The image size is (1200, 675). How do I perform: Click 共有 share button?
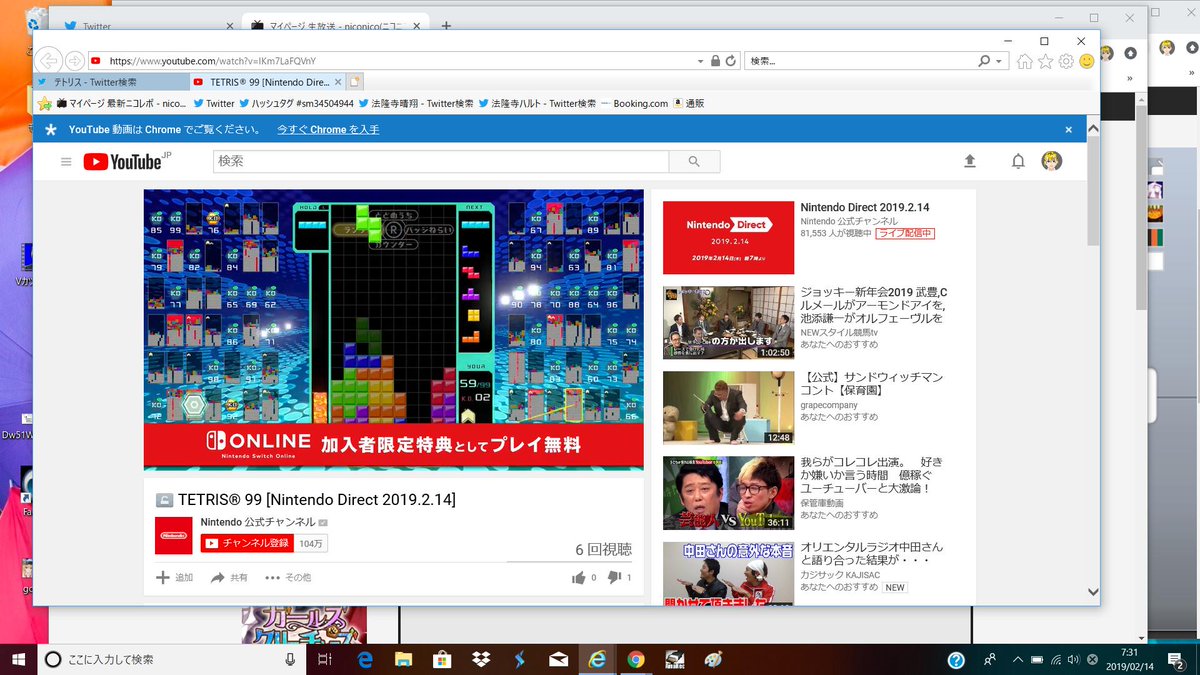coord(229,578)
